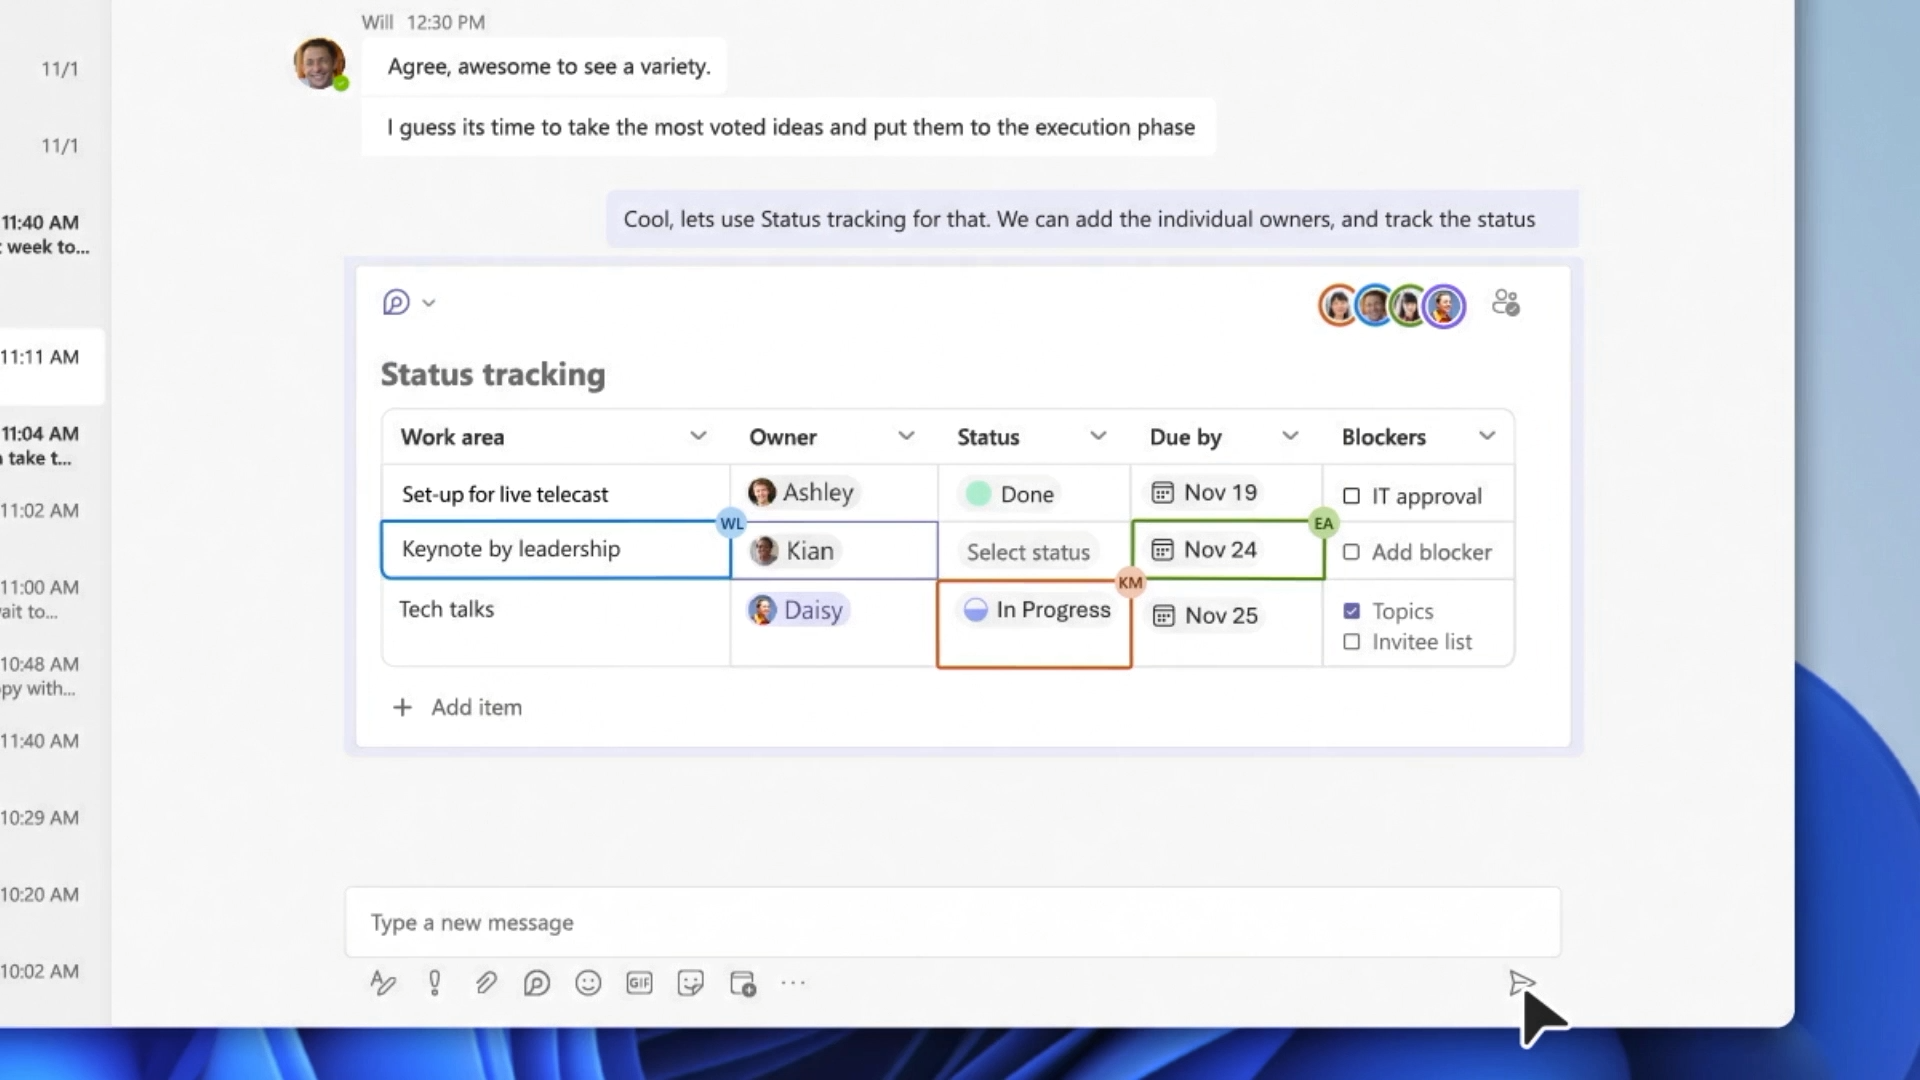
Task: Set delivery options with exclamation icon
Action: (x=435, y=983)
